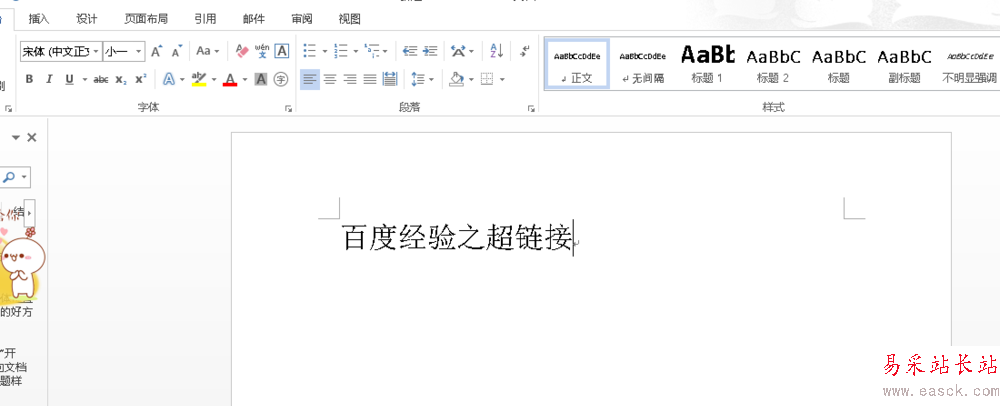1000x406 pixels.
Task: Expand the highlight color arrow
Action: pyautogui.click(x=214, y=79)
